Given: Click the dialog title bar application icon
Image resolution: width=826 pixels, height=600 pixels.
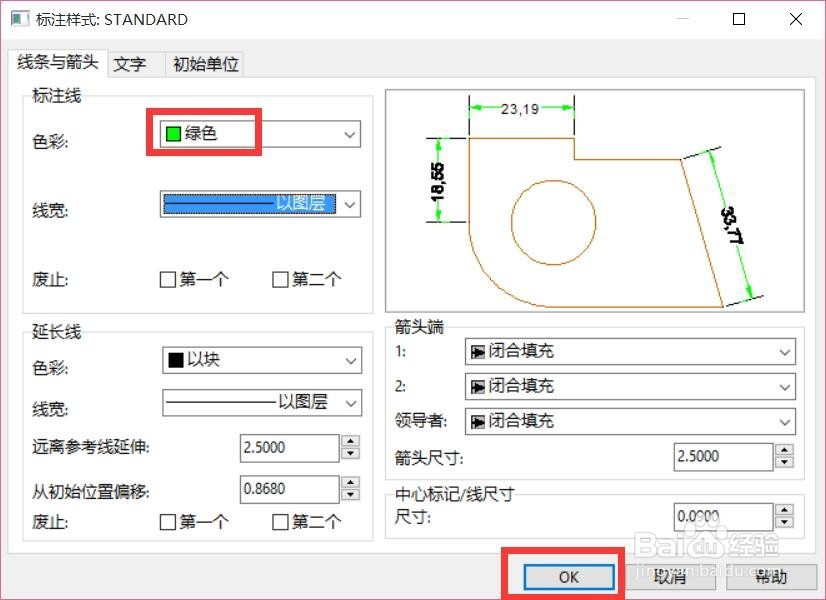Looking at the screenshot, I should [x=19, y=18].
